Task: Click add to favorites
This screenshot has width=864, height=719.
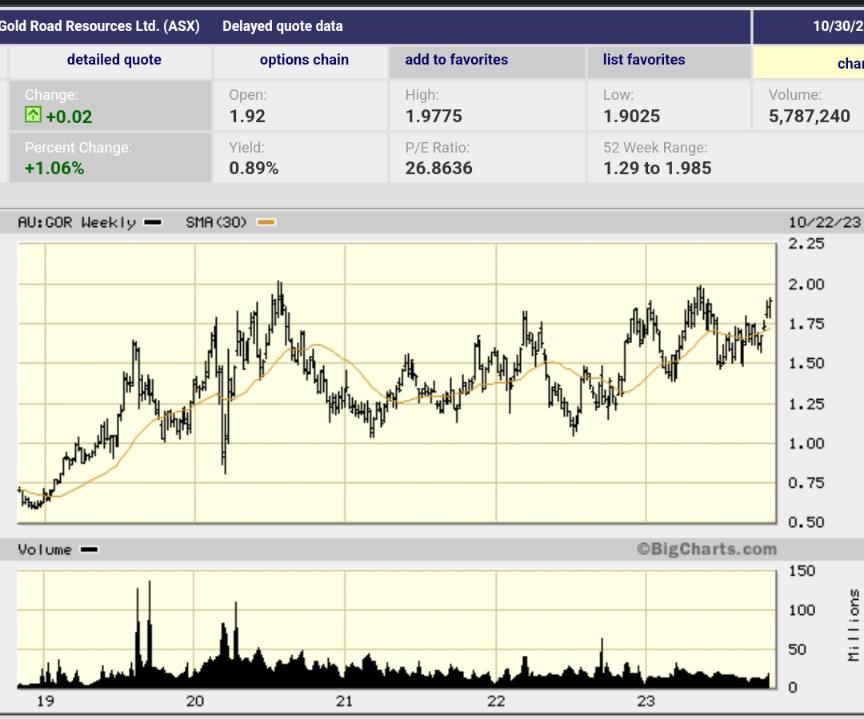Action: tap(456, 60)
